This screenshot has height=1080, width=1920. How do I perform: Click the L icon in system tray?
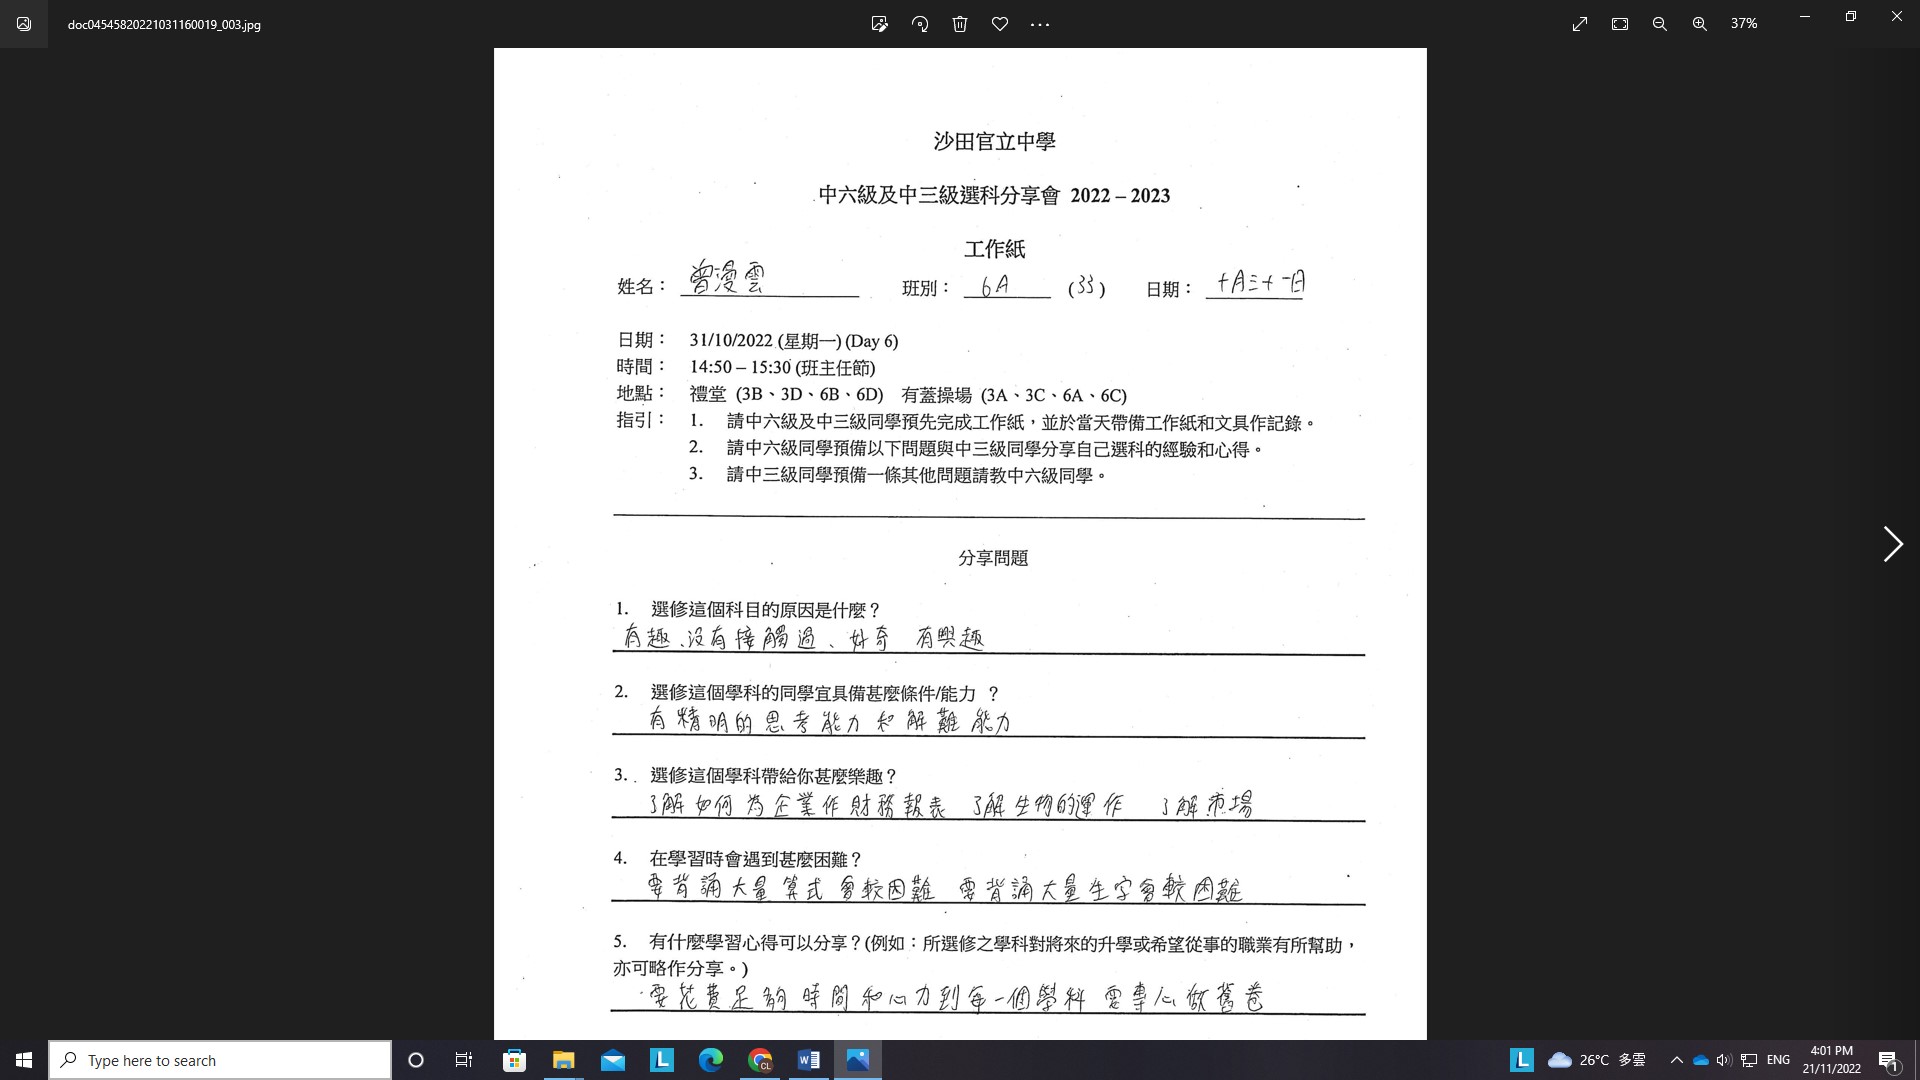coord(1521,1060)
